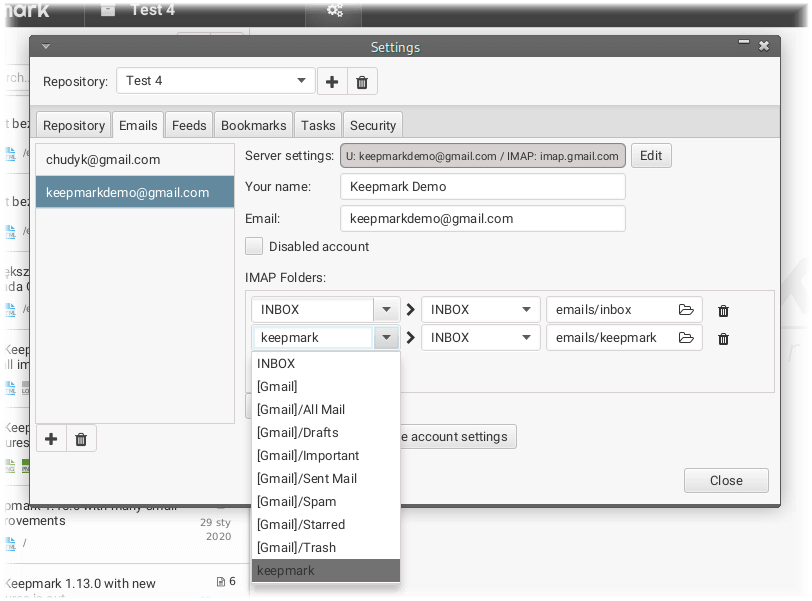Image resolution: width=812 pixels, height=601 pixels.
Task: Open the gears settings icon in top bar
Action: pos(336,11)
